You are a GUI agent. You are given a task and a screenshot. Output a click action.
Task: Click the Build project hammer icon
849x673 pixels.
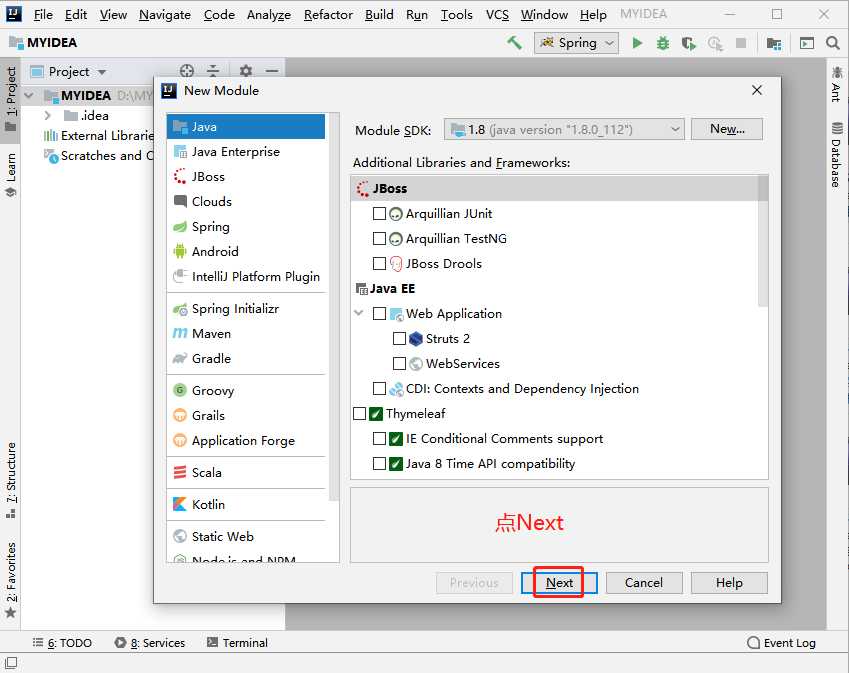click(x=514, y=43)
